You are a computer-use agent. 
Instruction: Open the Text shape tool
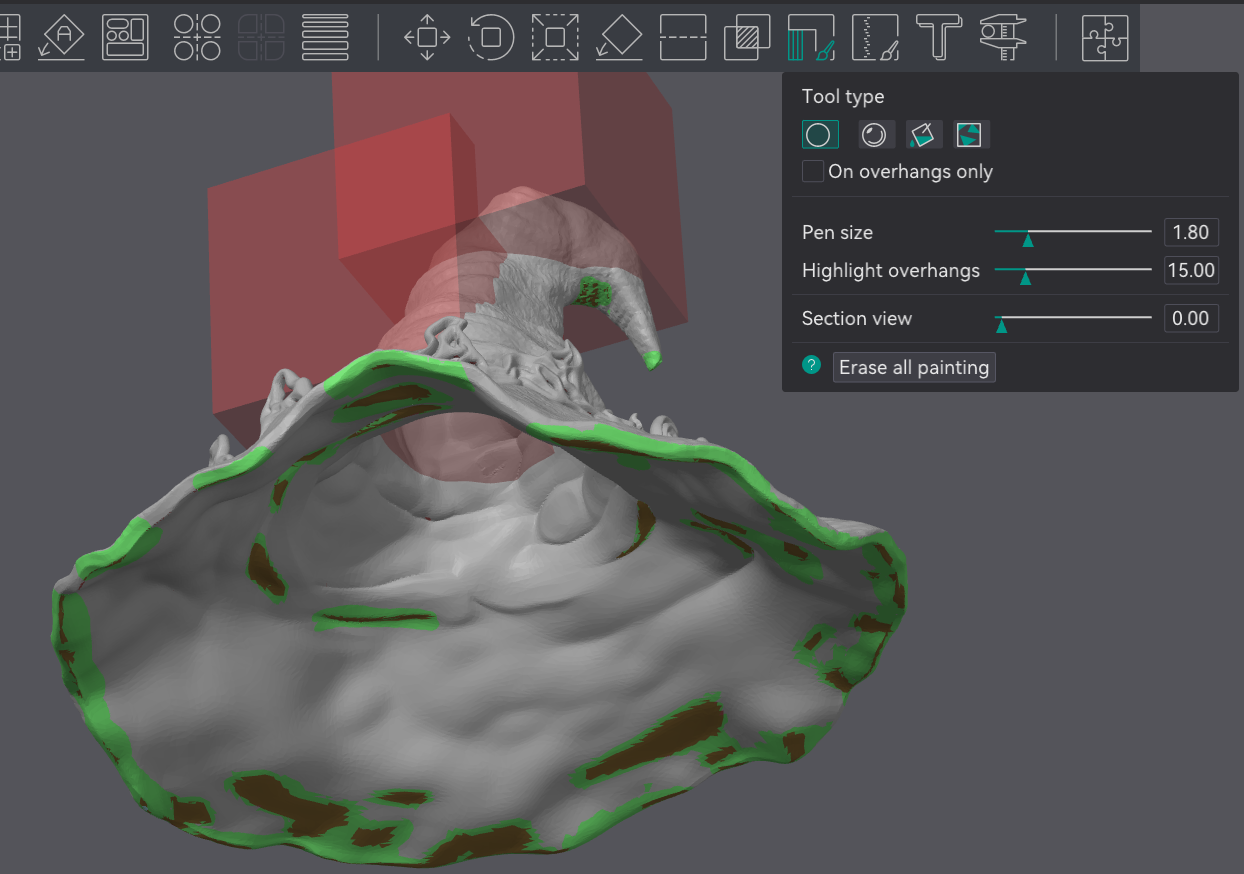click(939, 37)
